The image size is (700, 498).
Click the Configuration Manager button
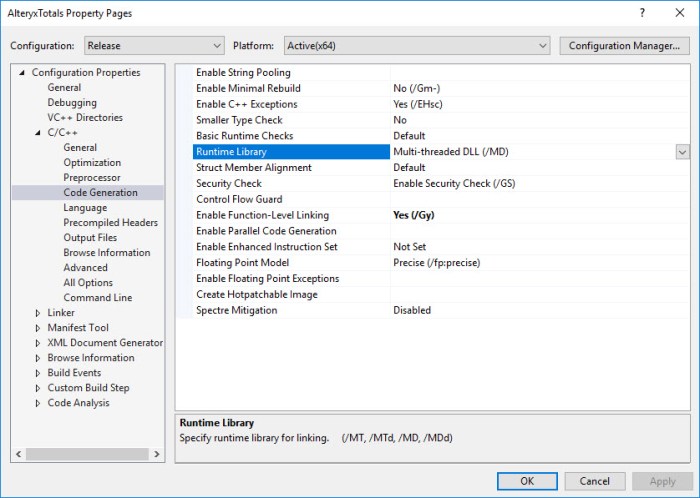pyautogui.click(x=624, y=46)
